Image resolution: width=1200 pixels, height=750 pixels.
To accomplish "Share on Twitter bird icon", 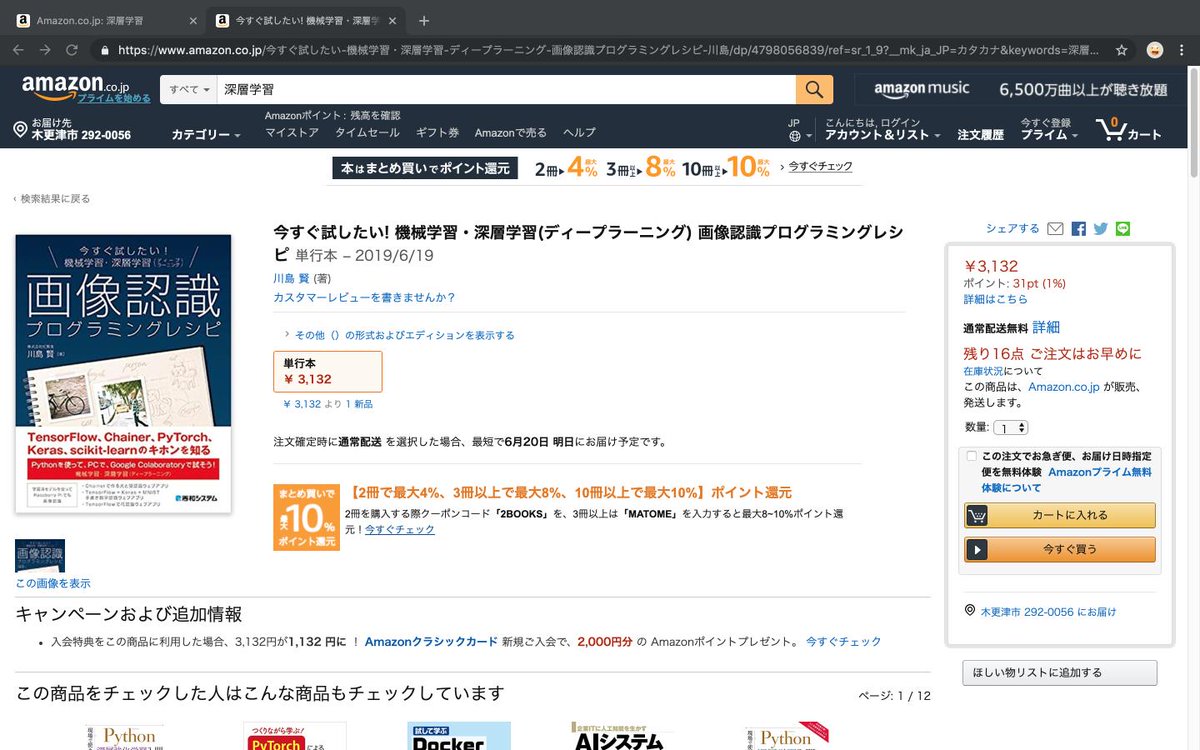I will point(1101,229).
